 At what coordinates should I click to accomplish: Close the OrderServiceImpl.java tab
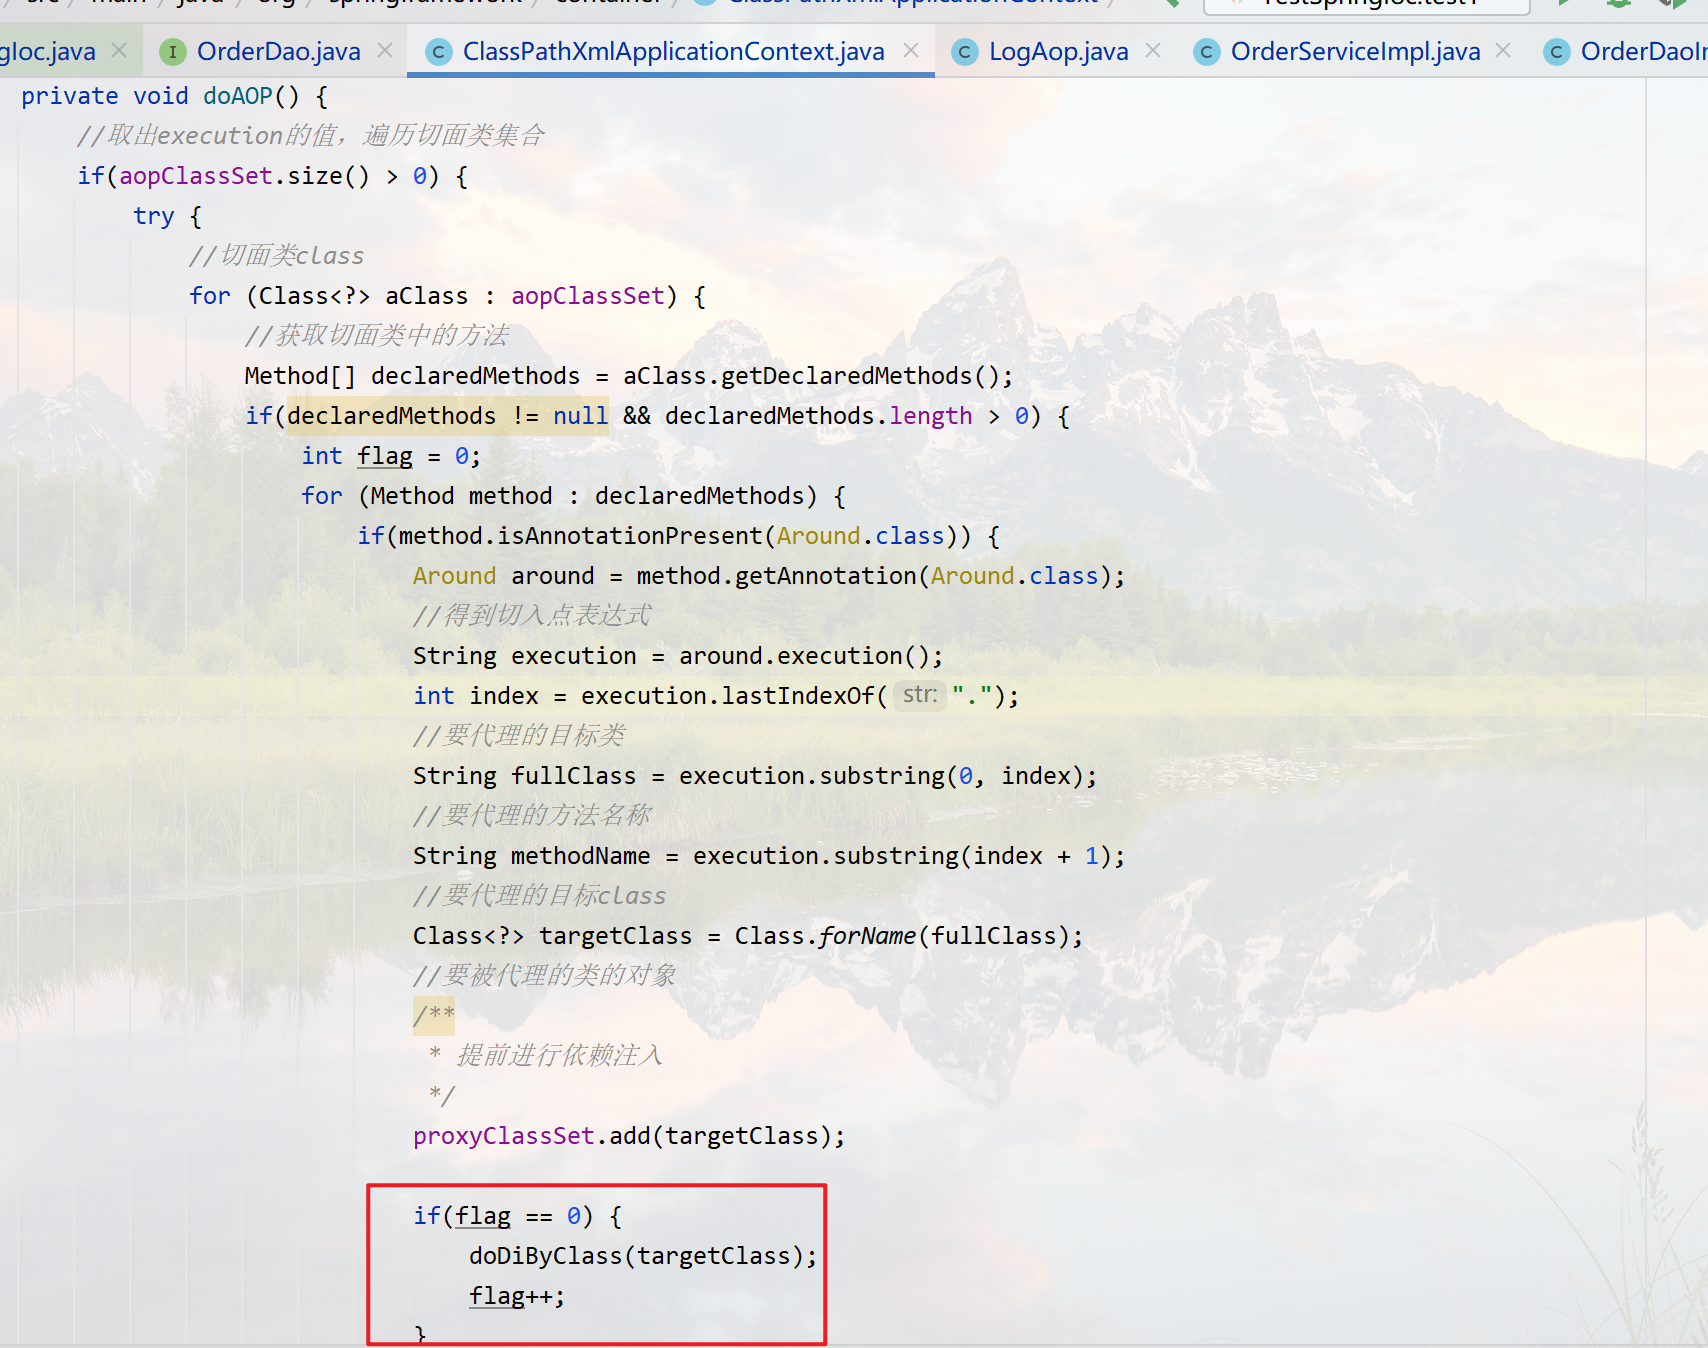(x=1503, y=50)
